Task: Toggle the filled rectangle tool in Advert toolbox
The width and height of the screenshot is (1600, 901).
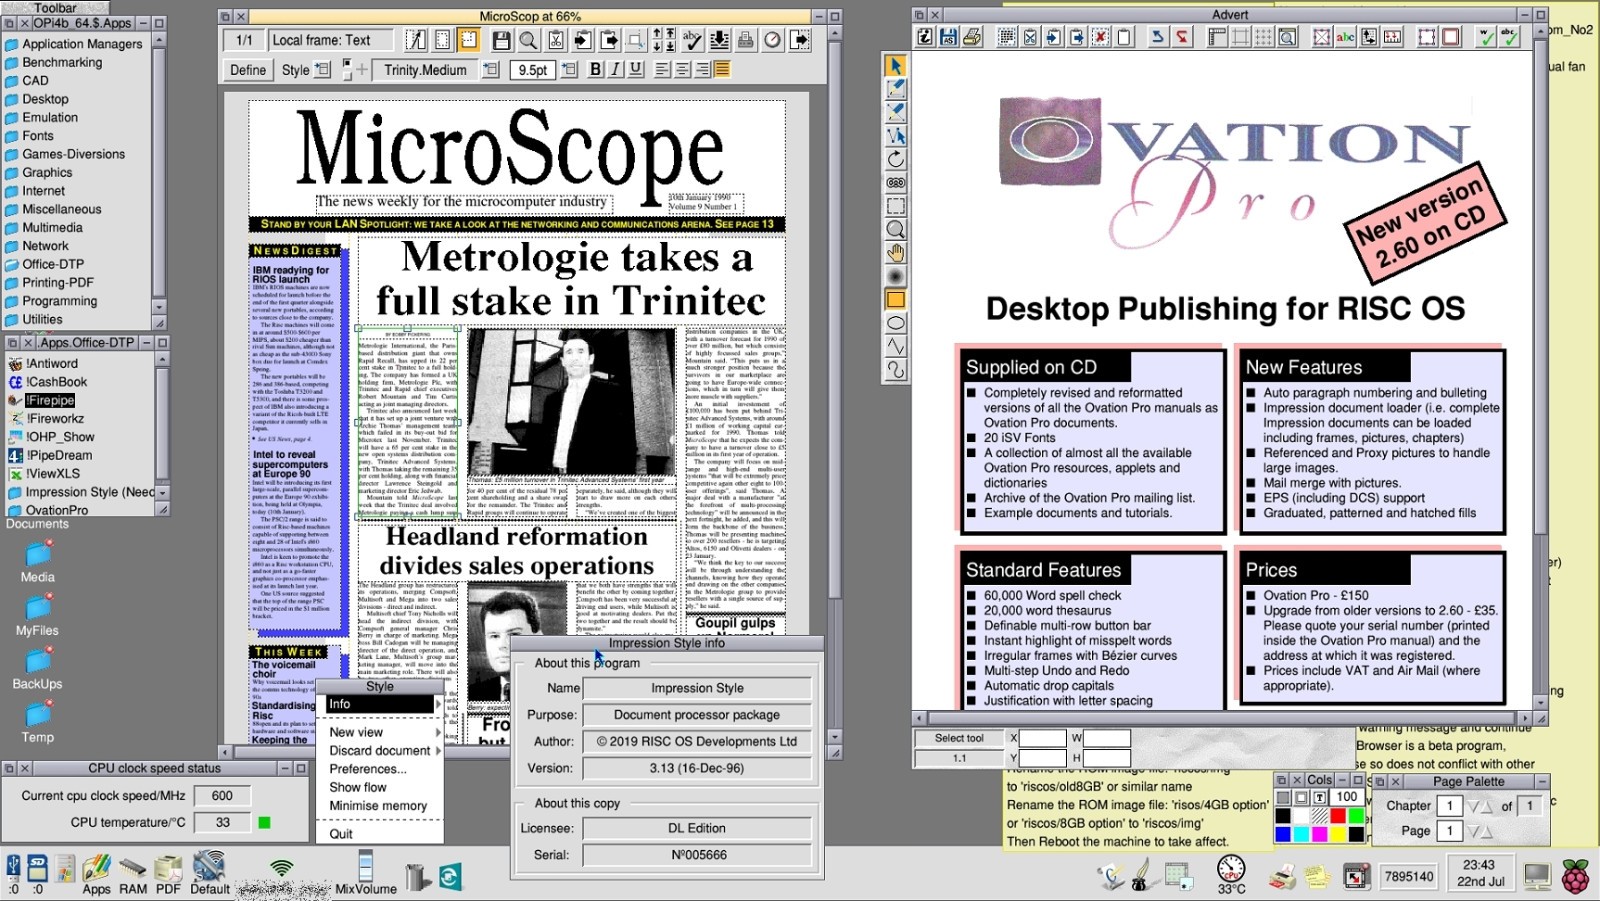Action: 896,299
